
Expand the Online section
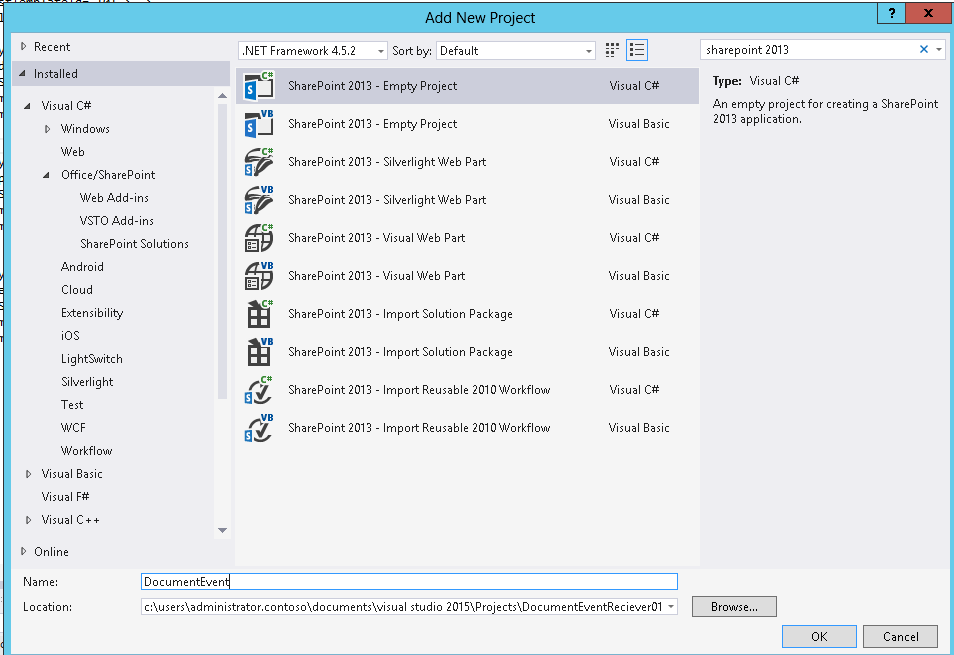point(23,551)
